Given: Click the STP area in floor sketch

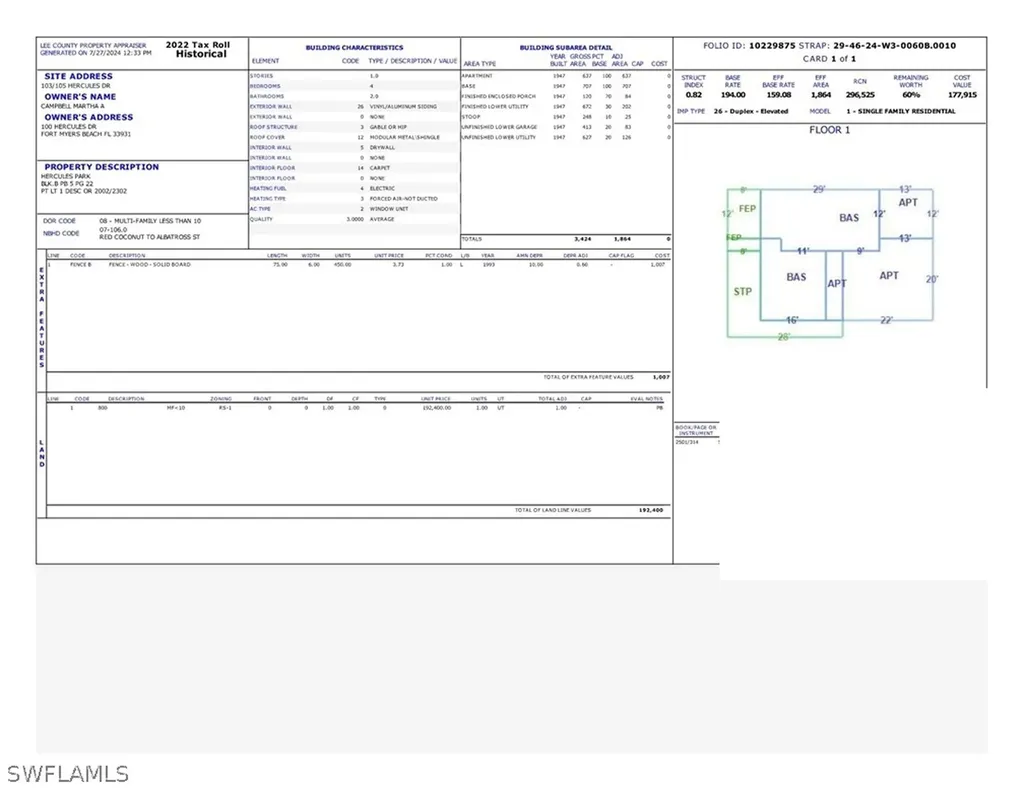Looking at the screenshot, I should tap(742, 292).
